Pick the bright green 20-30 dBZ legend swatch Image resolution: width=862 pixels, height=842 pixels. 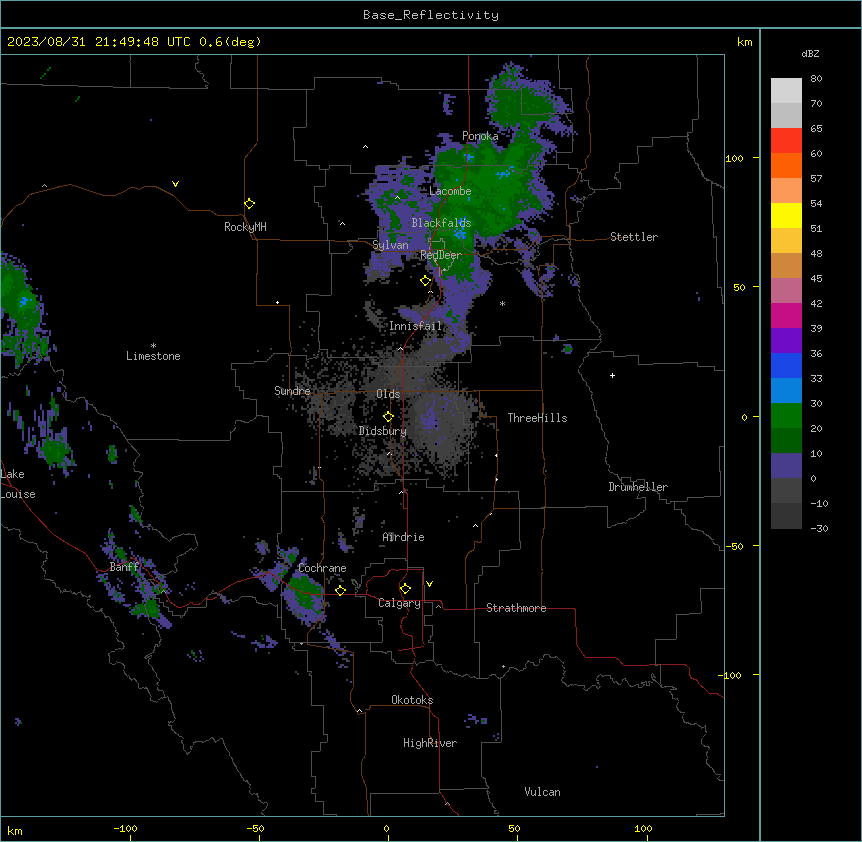(786, 416)
